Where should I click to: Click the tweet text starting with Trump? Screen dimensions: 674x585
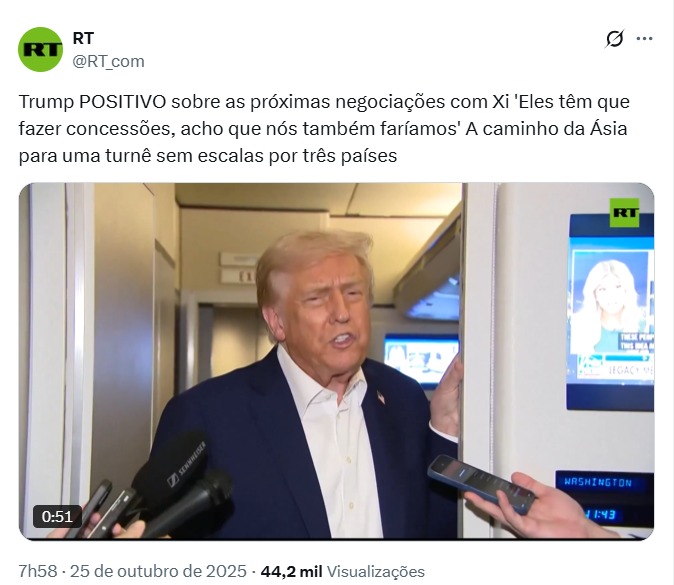coord(324,129)
